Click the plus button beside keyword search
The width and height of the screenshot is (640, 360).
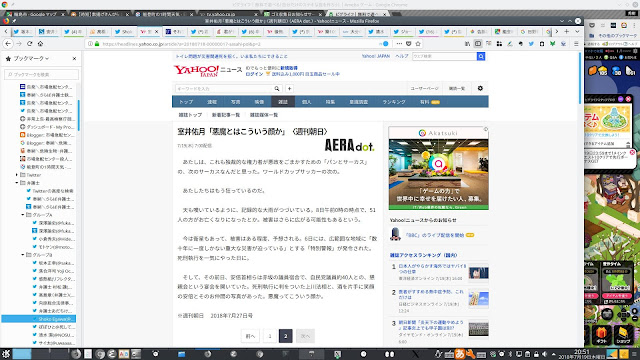click(289, 88)
